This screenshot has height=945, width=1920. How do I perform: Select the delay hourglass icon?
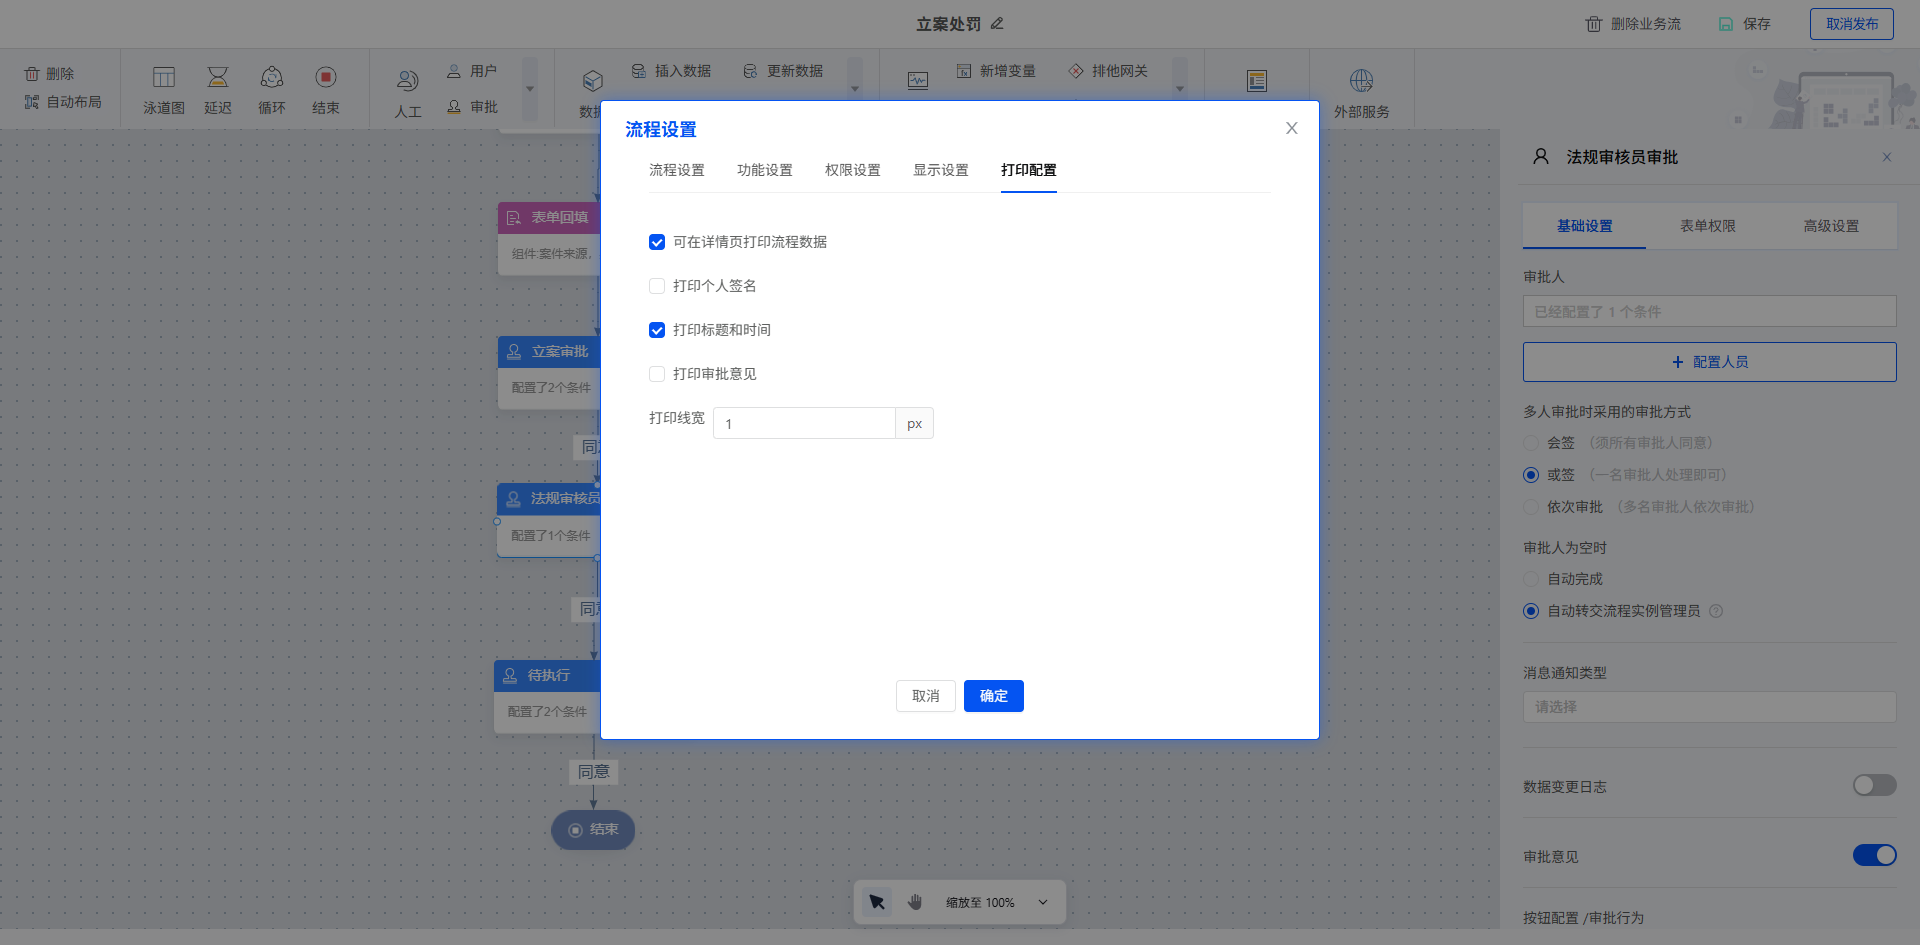click(218, 78)
